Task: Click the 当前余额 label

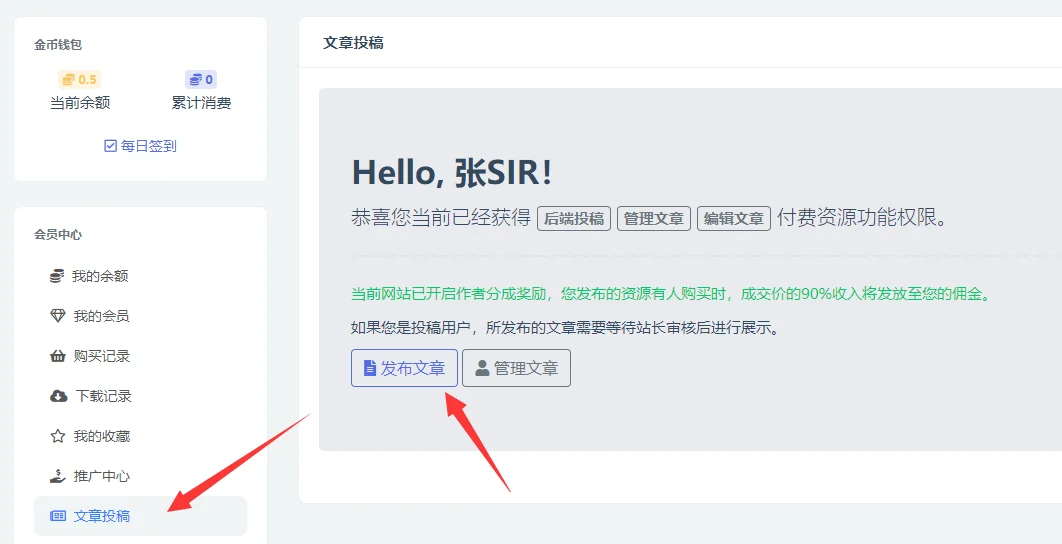Action: pyautogui.click(x=80, y=103)
